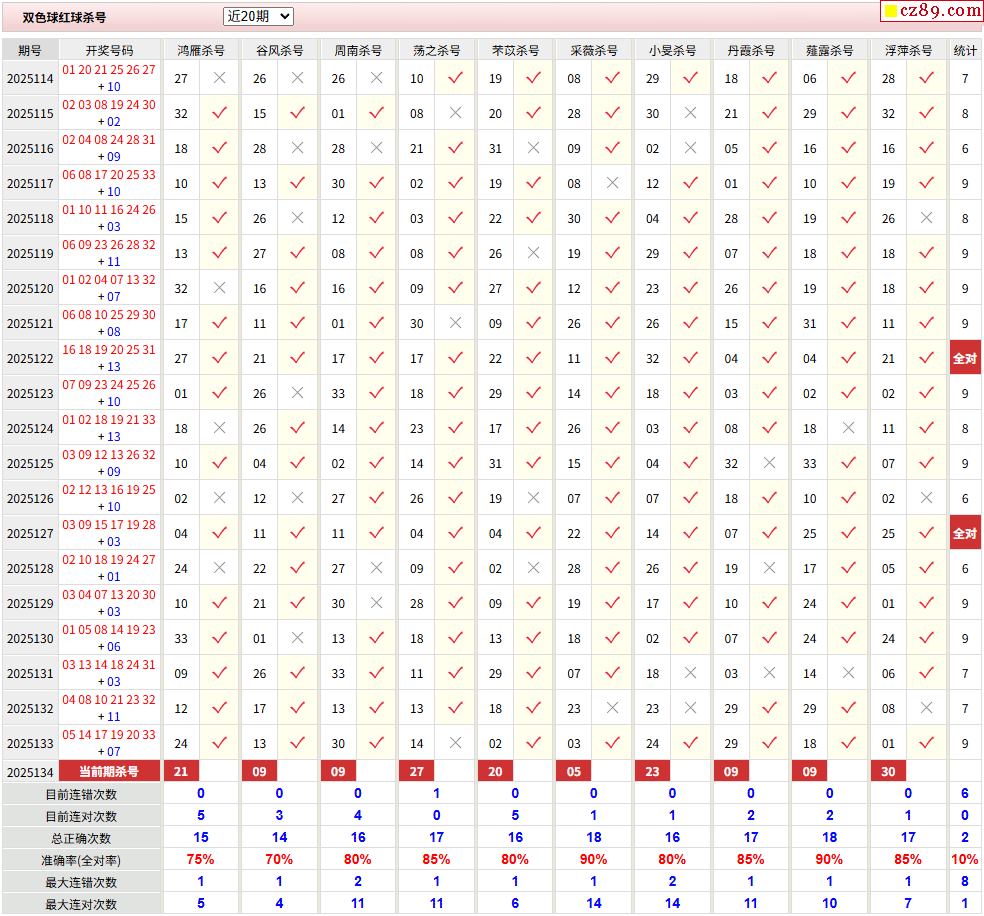Click the cross mark for 荡之杀号 in row 2025115
The width and height of the screenshot is (984, 916).
pos(455,113)
